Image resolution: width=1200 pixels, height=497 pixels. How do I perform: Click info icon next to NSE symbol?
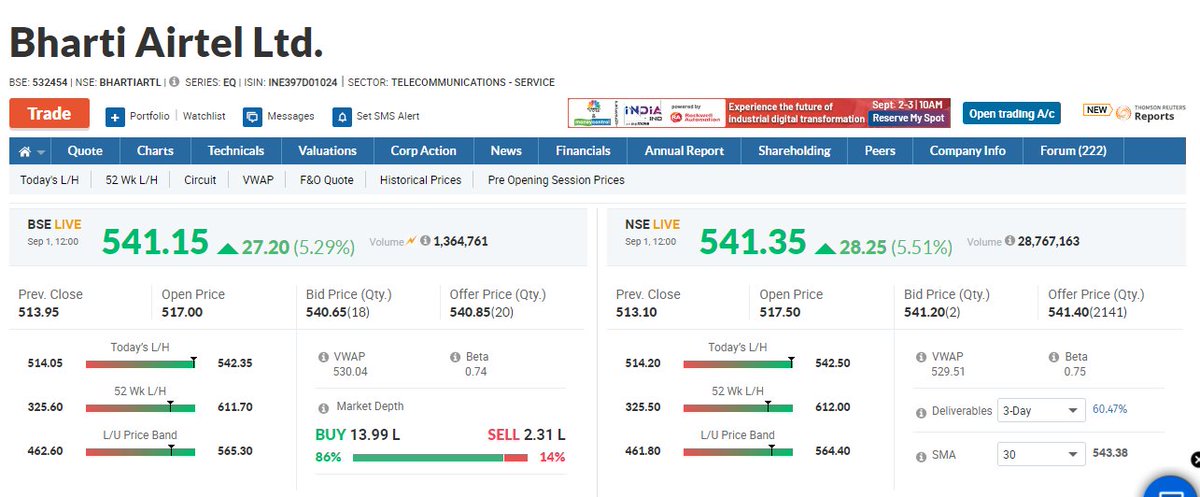point(174,82)
